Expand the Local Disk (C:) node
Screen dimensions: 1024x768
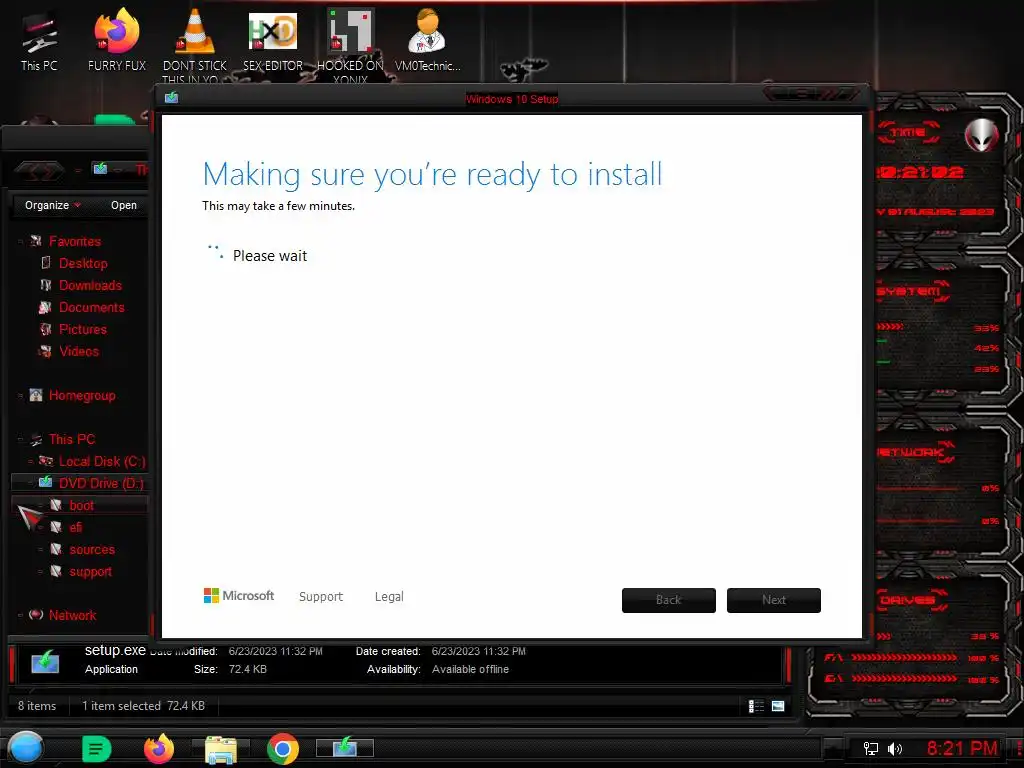tap(31, 462)
